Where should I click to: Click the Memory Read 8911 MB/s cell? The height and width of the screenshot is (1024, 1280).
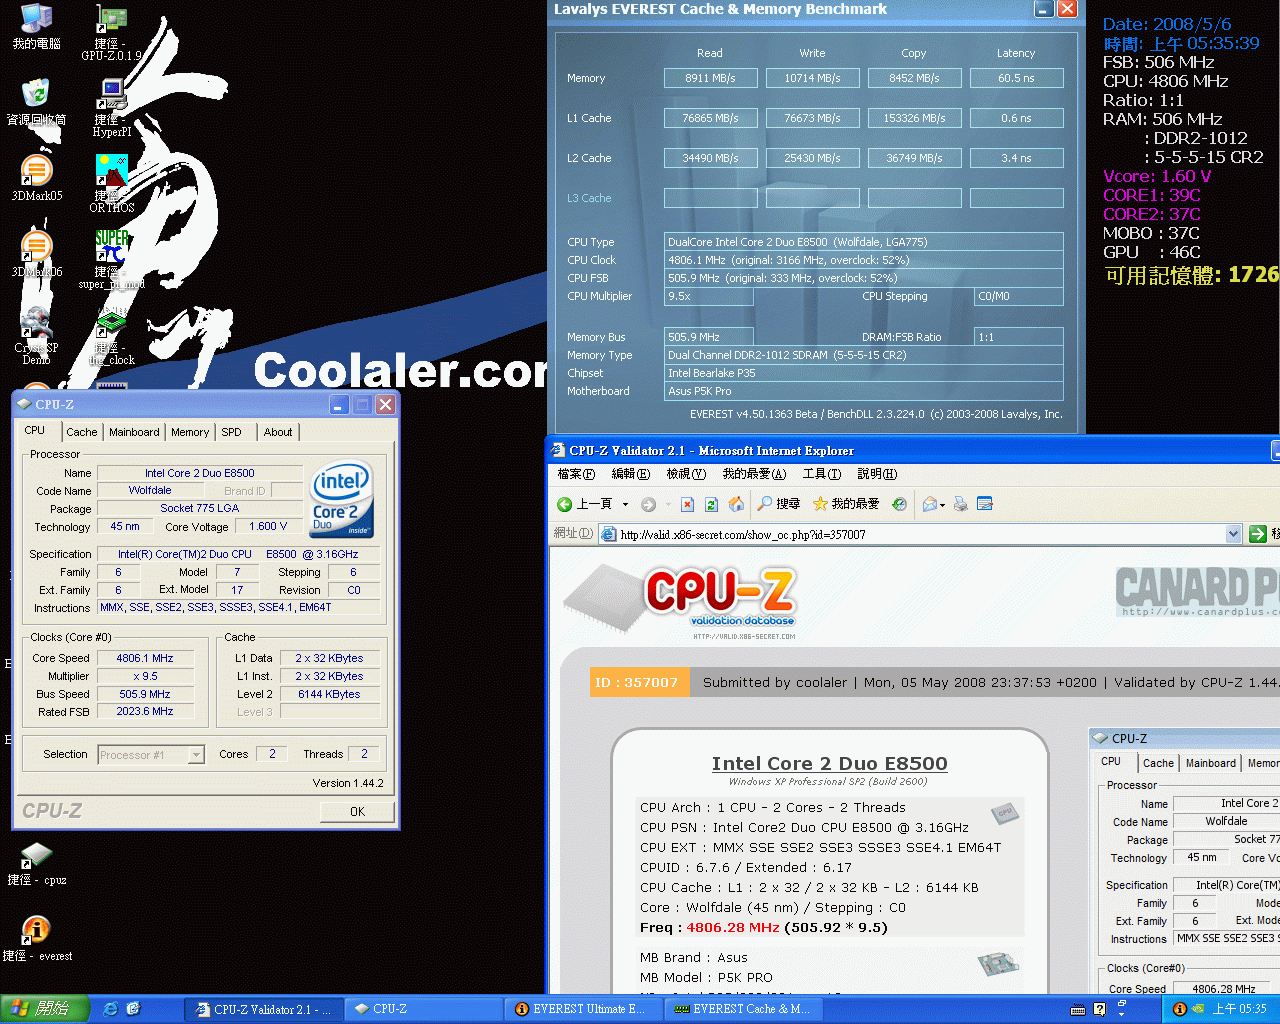point(710,78)
